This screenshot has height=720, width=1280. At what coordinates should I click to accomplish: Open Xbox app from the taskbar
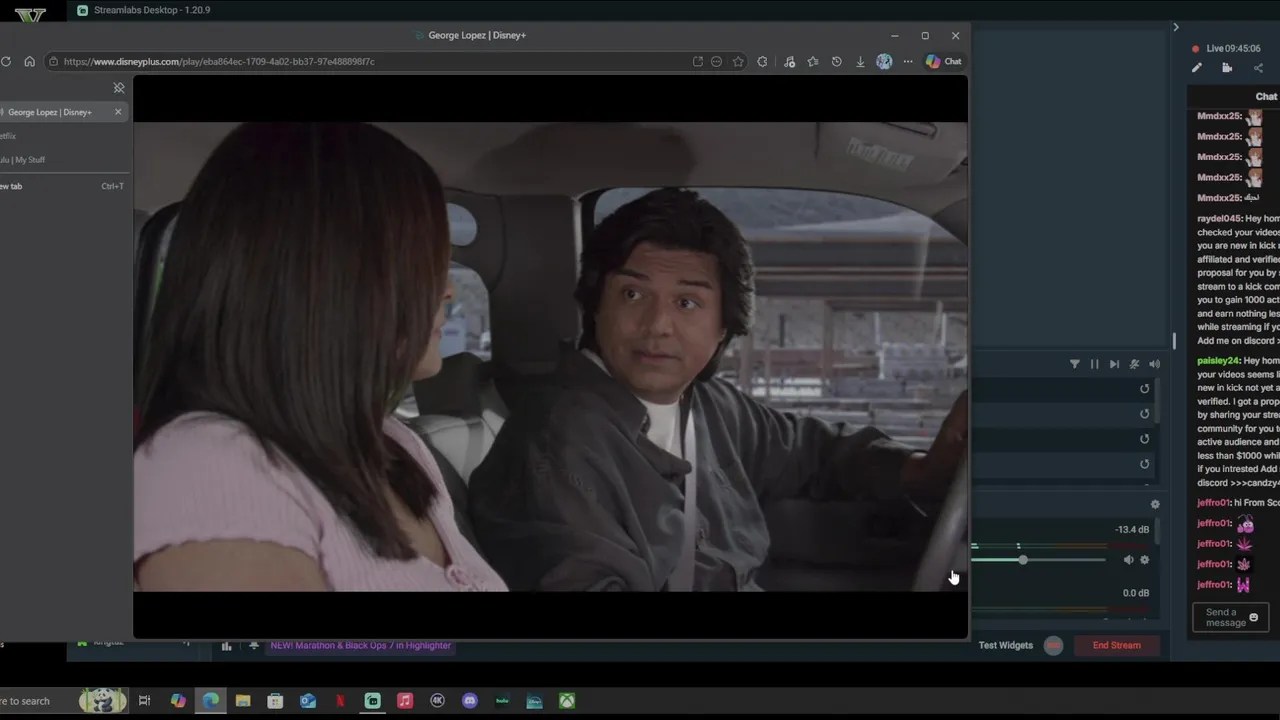pos(567,701)
